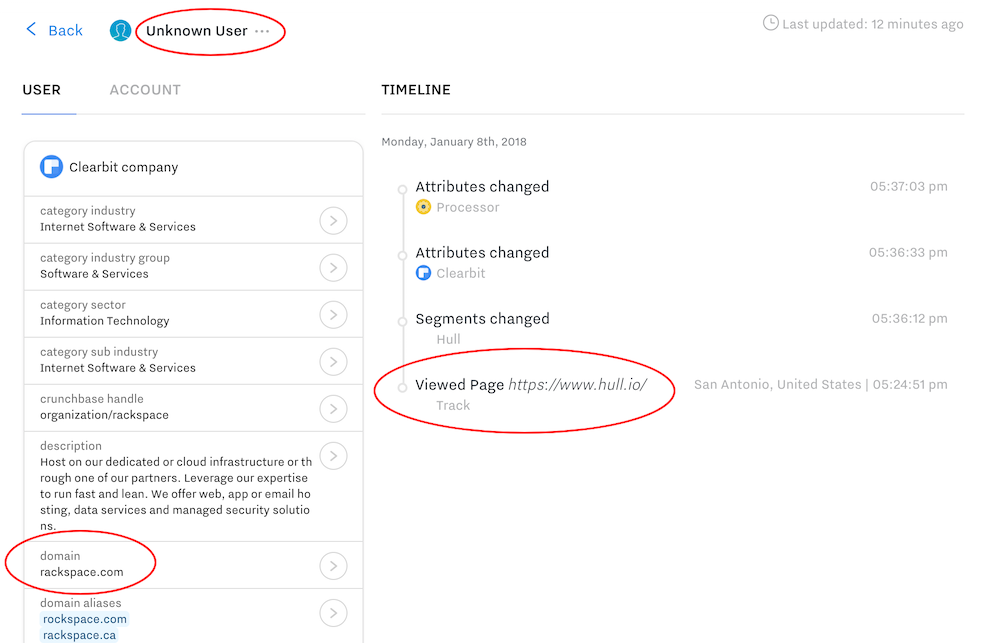Click the Software & Services value
The image size is (1000, 643).
94,274
